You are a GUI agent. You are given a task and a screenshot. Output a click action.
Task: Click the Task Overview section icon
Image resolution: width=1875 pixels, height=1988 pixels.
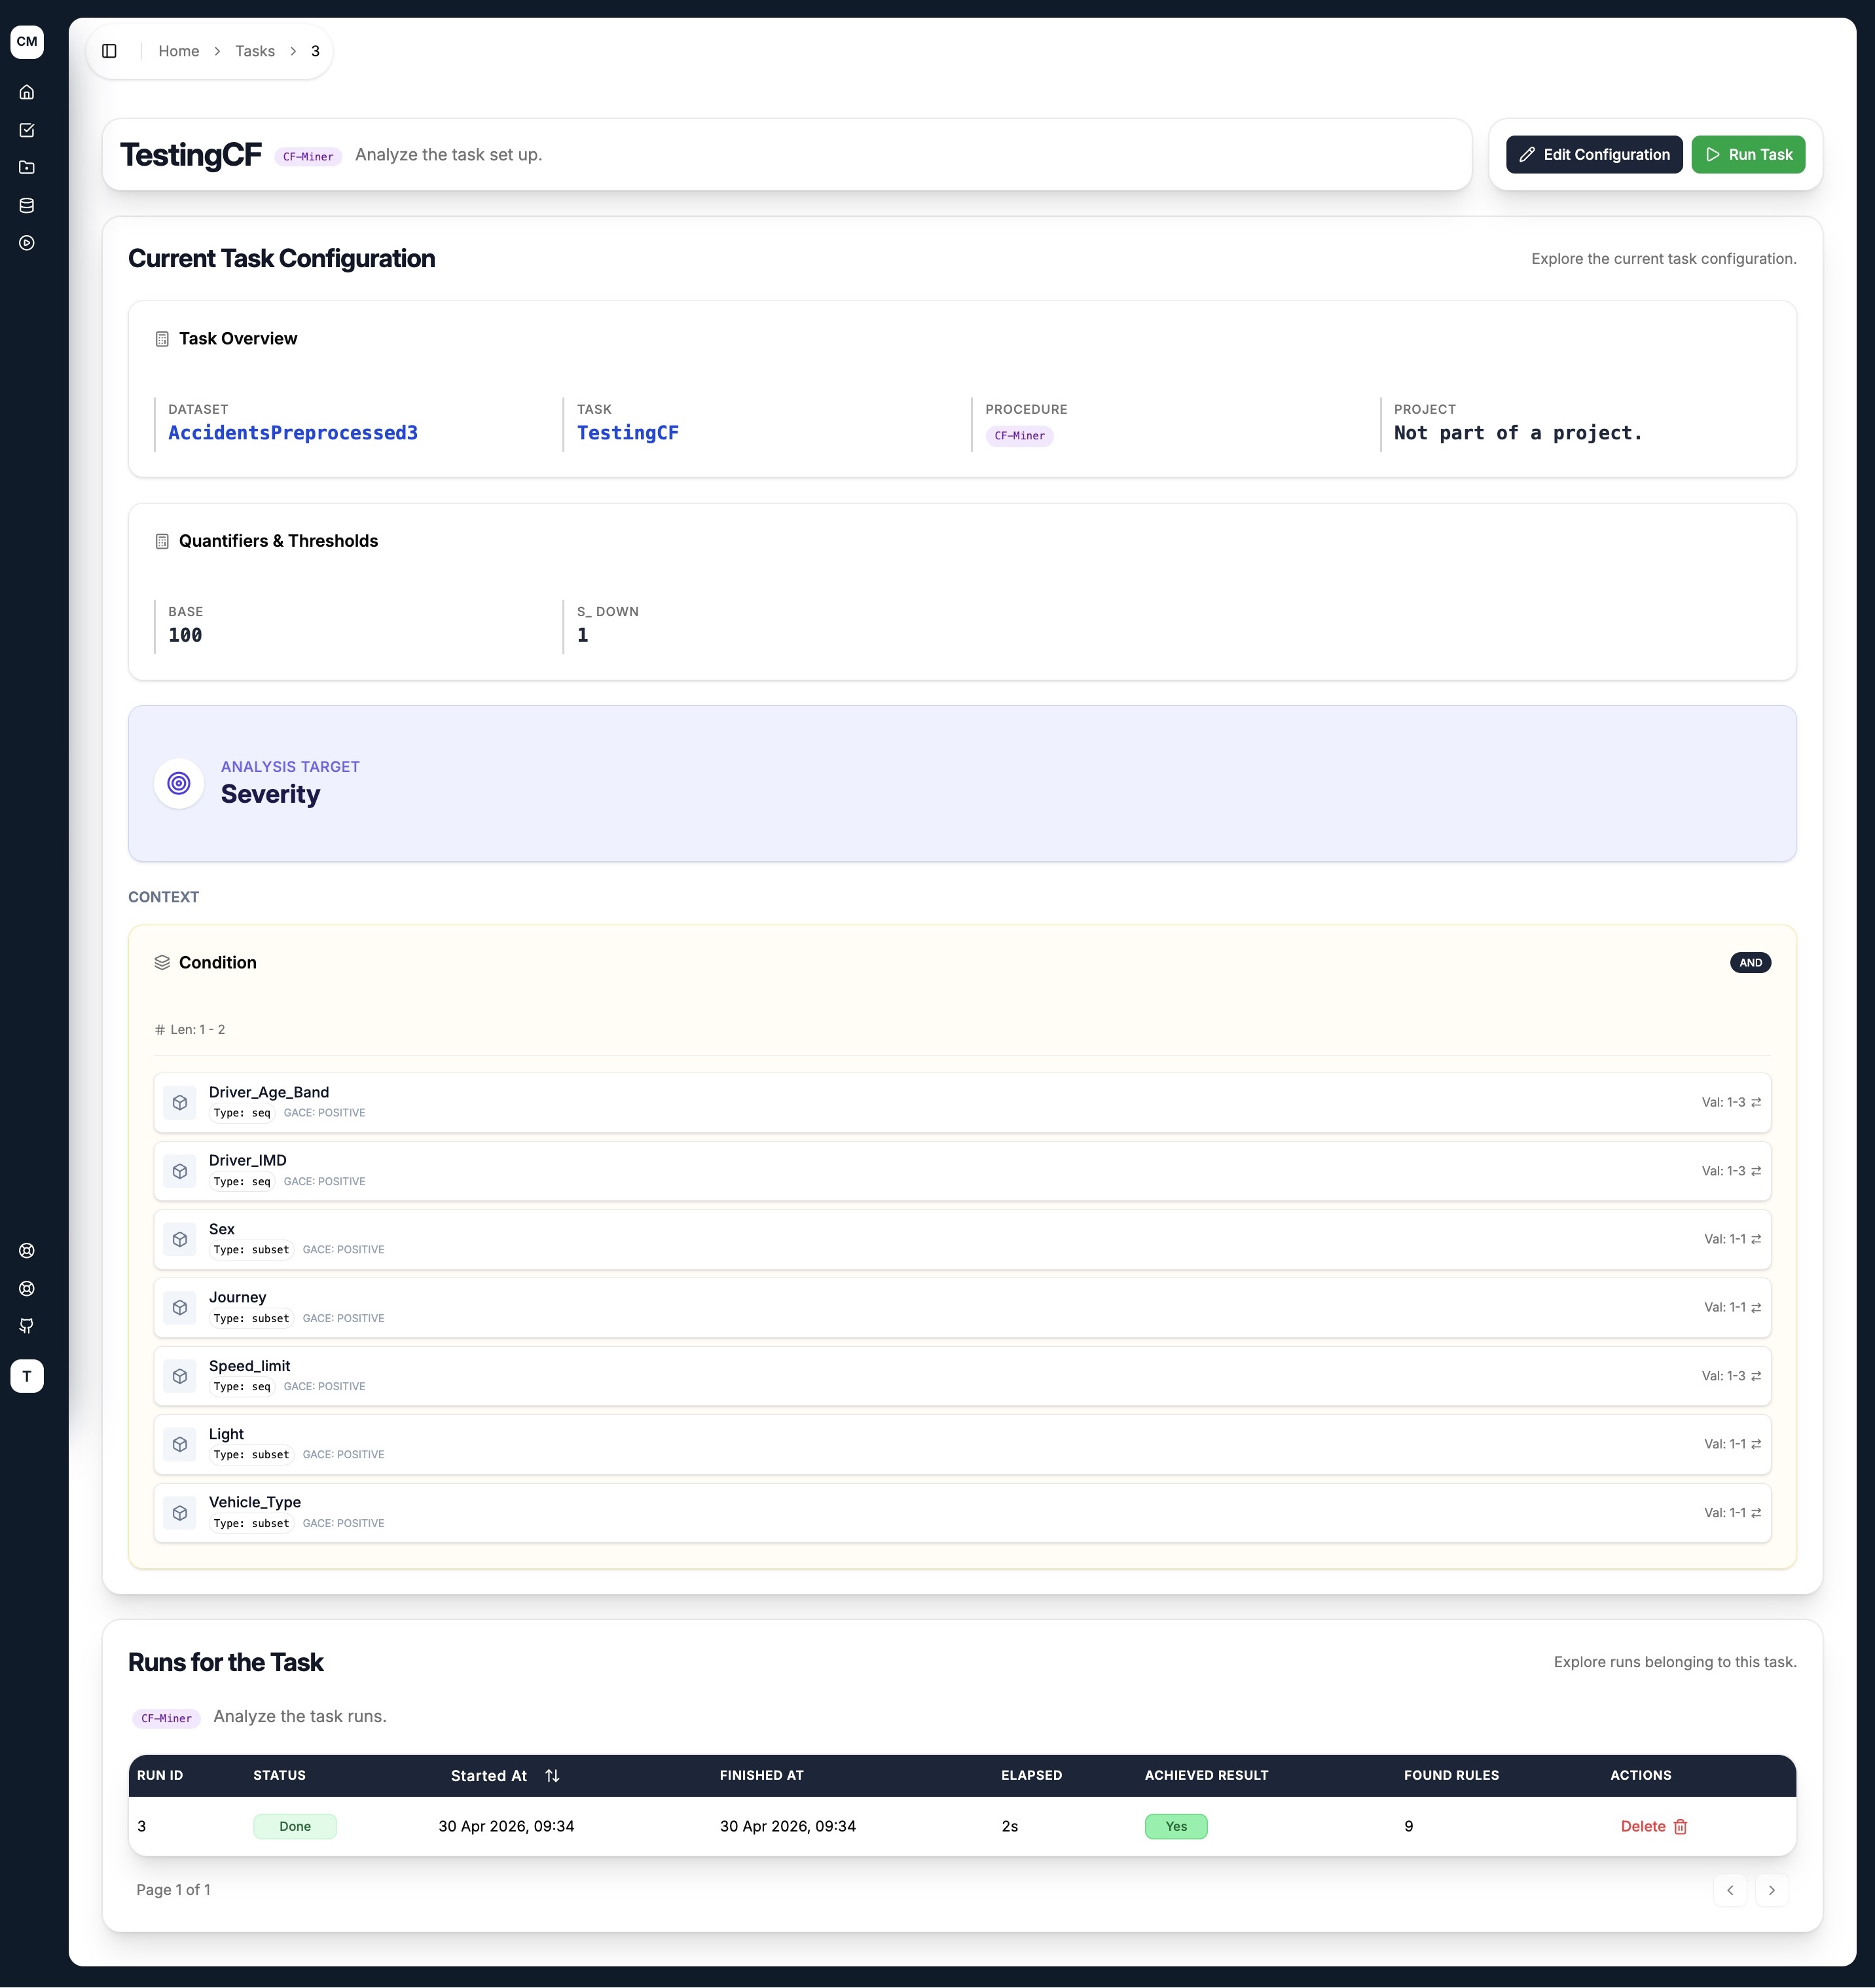(x=162, y=339)
